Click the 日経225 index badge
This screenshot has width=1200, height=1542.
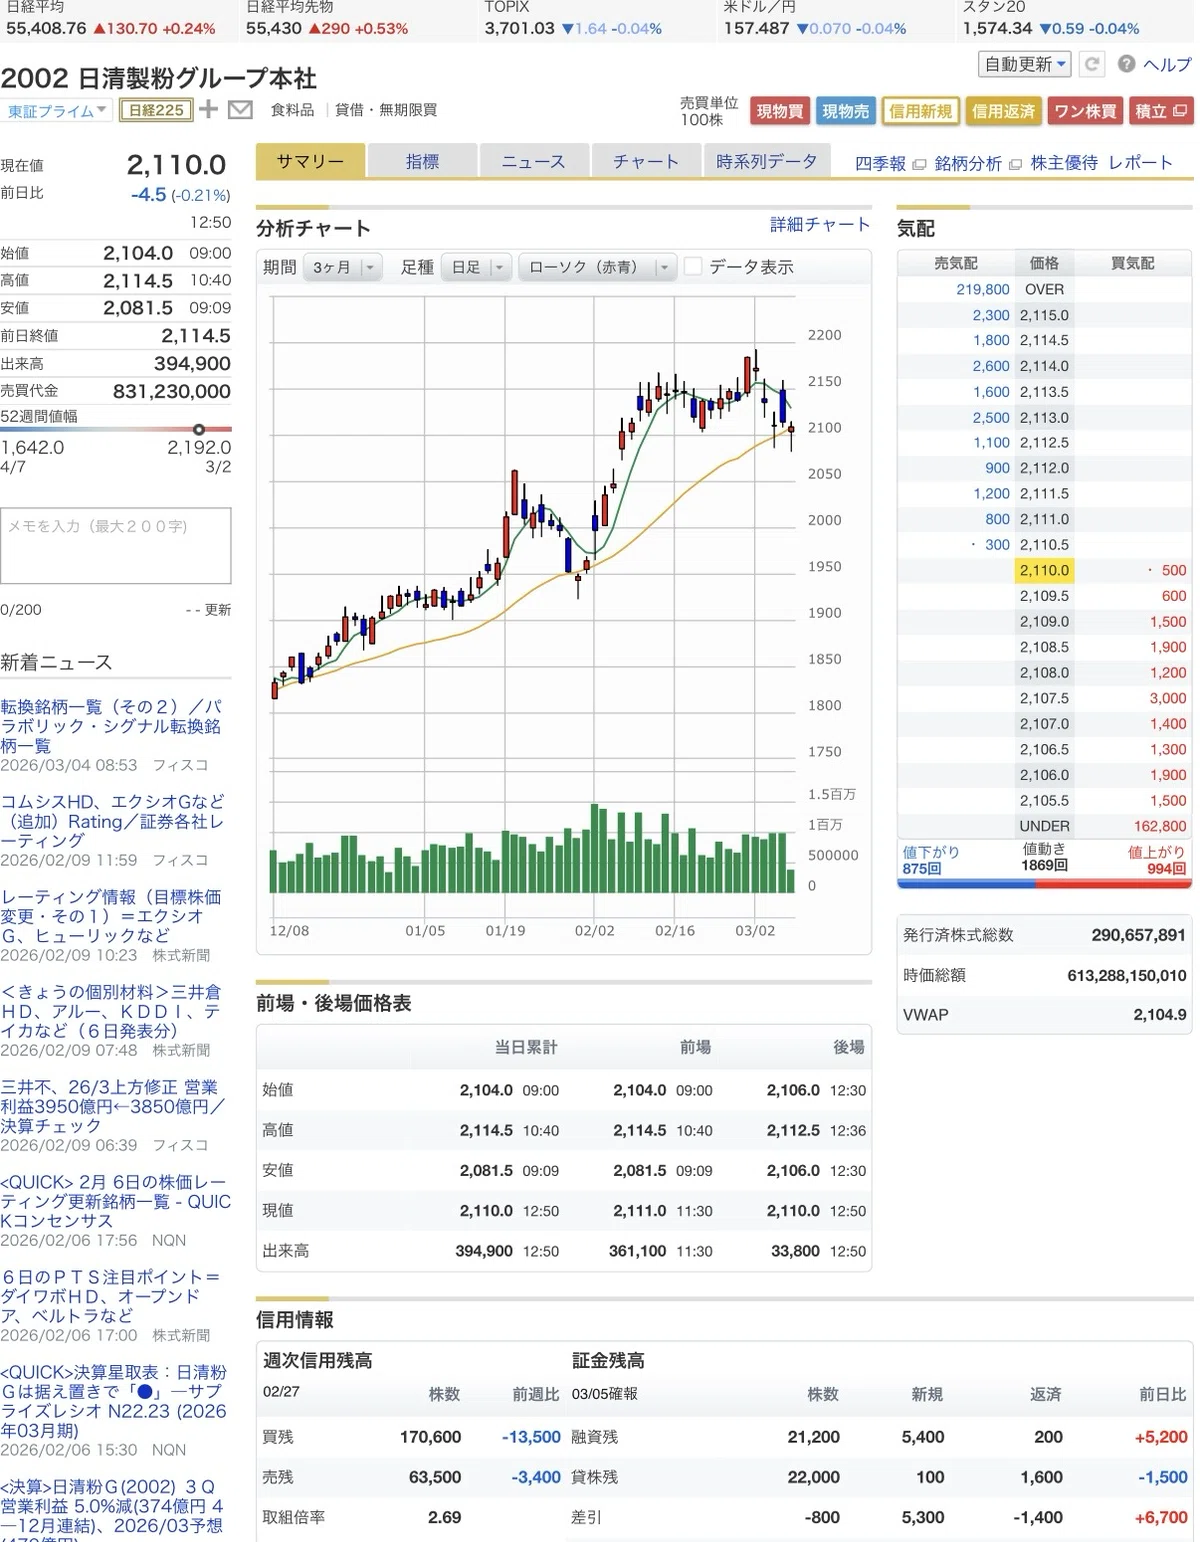pyautogui.click(x=156, y=110)
